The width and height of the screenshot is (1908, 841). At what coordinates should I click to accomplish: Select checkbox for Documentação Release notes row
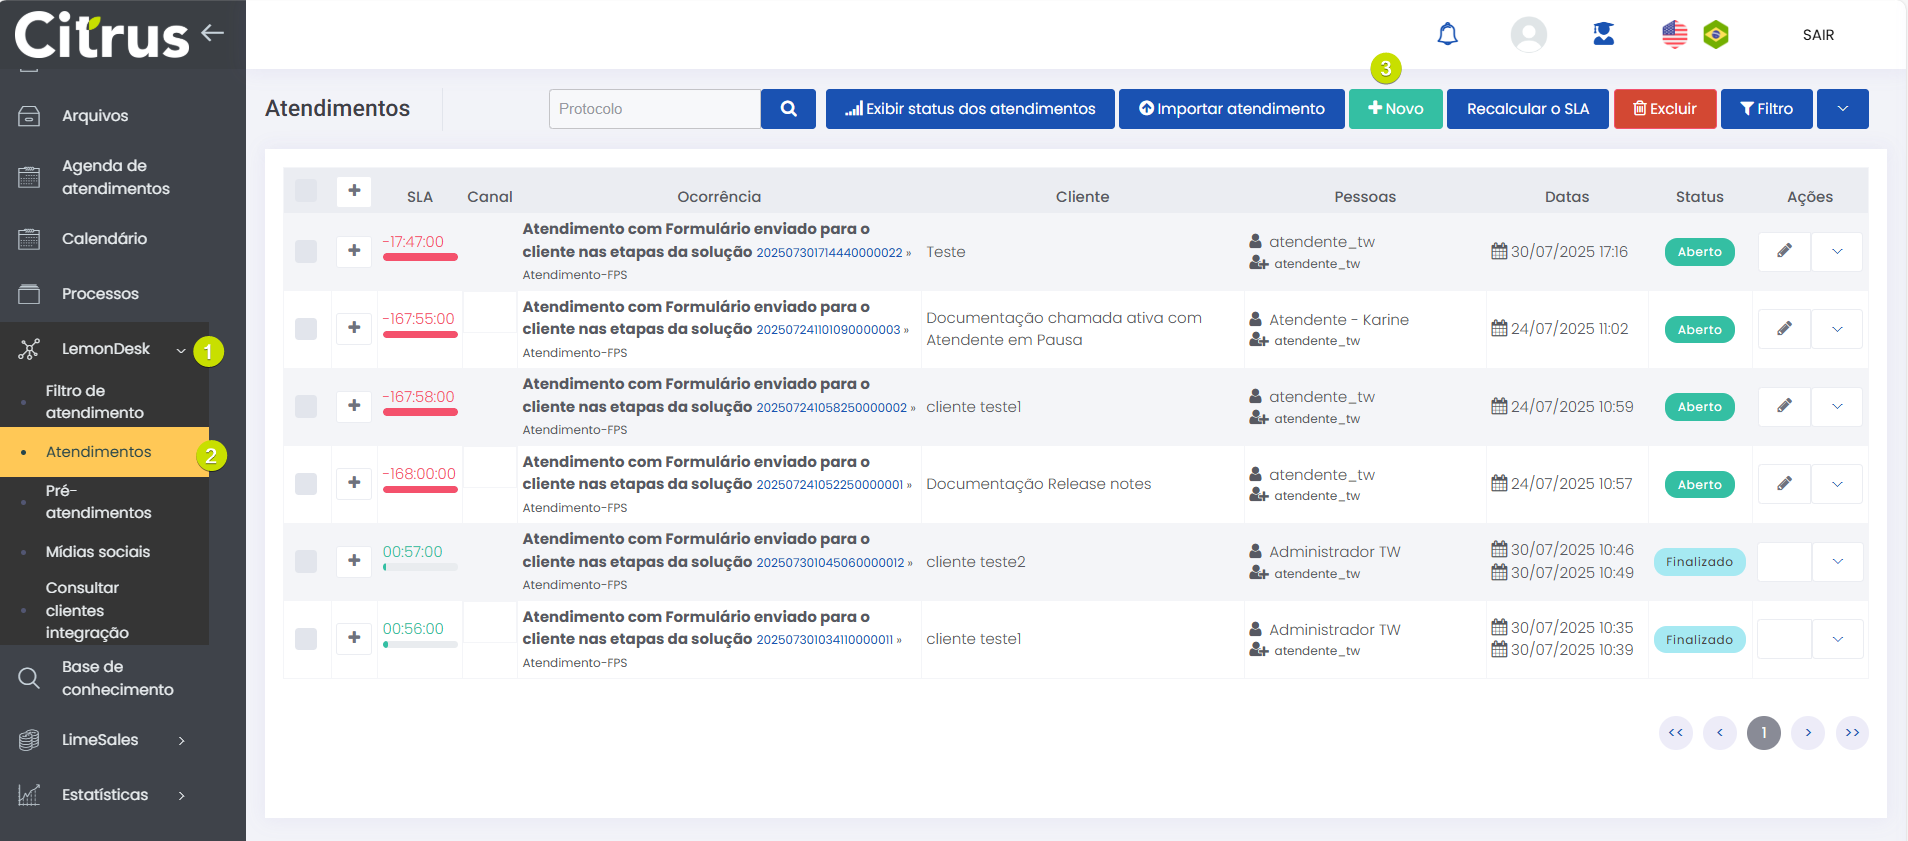coord(306,484)
